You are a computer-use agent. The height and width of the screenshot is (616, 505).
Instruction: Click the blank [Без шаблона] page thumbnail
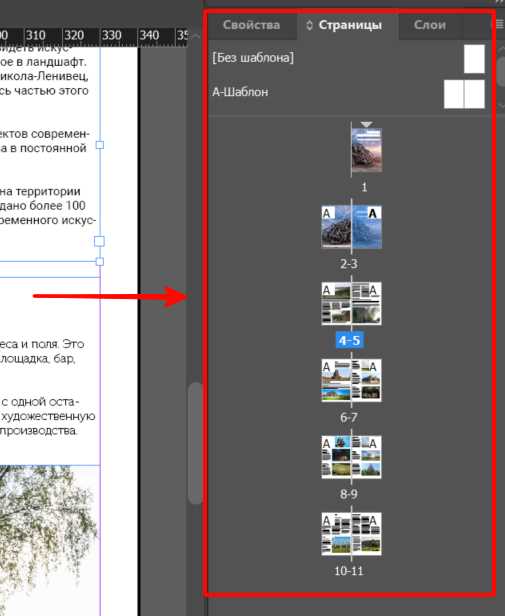click(x=474, y=59)
